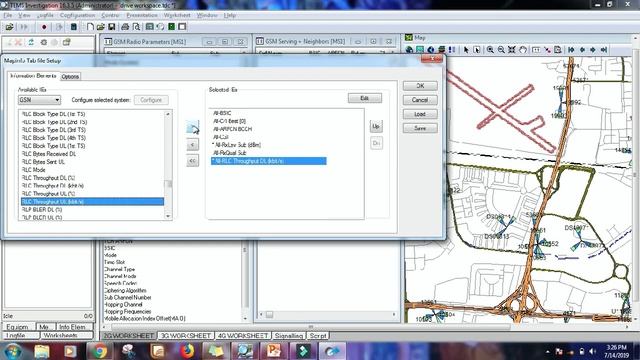640x360 pixels.
Task: Click the refresh arrows icon in equipment panel
Action: (31, 42)
